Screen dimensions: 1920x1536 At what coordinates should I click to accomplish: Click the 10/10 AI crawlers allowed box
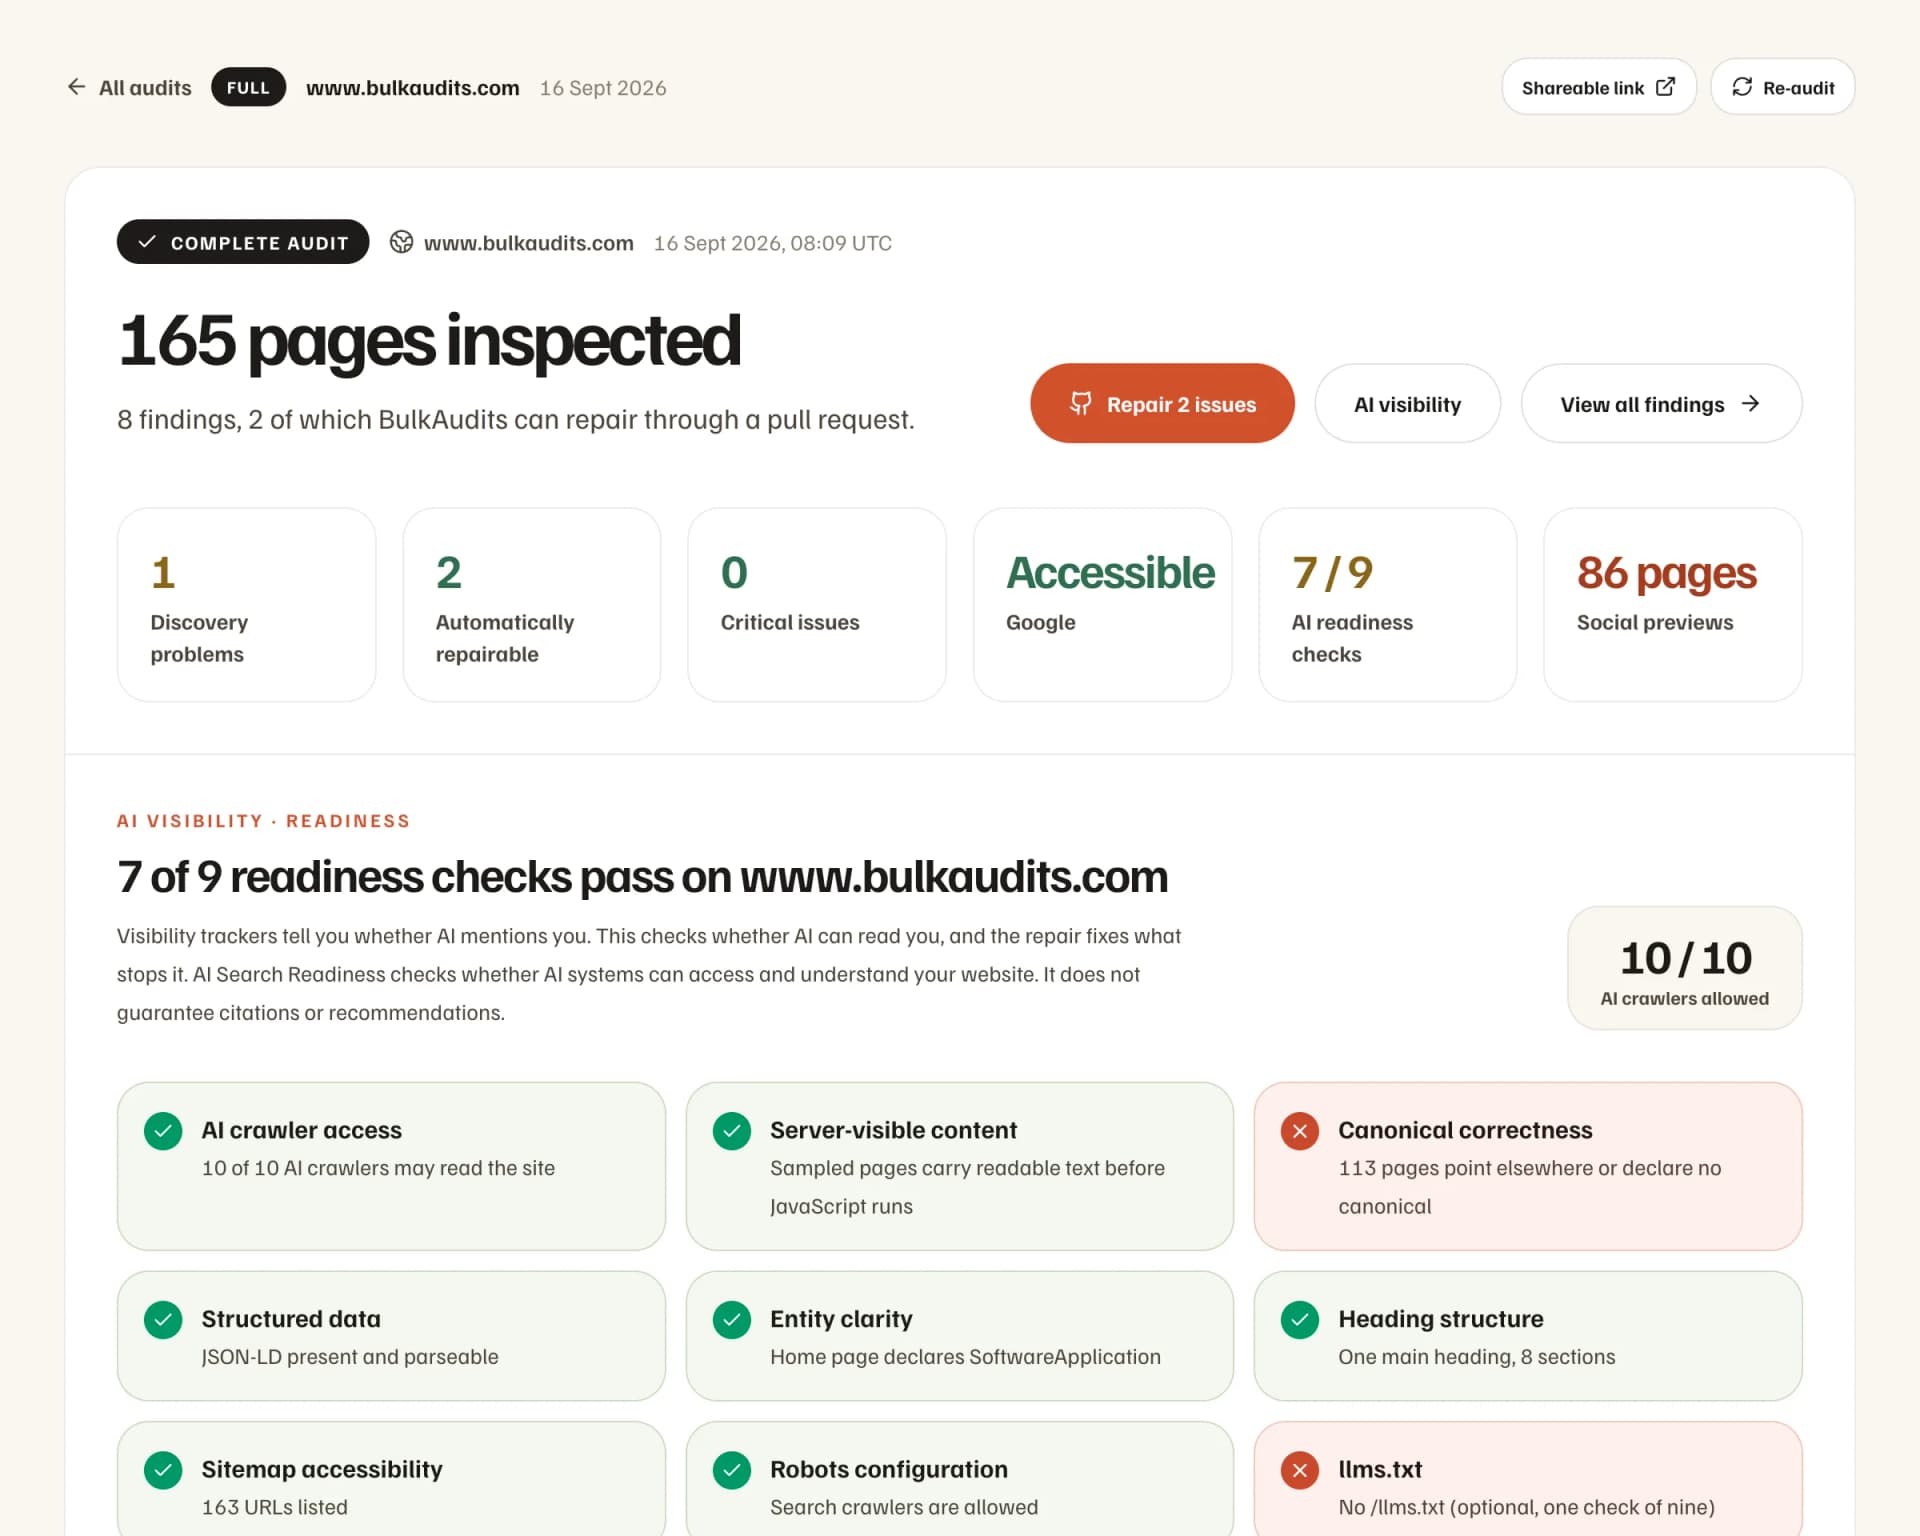[1684, 967]
